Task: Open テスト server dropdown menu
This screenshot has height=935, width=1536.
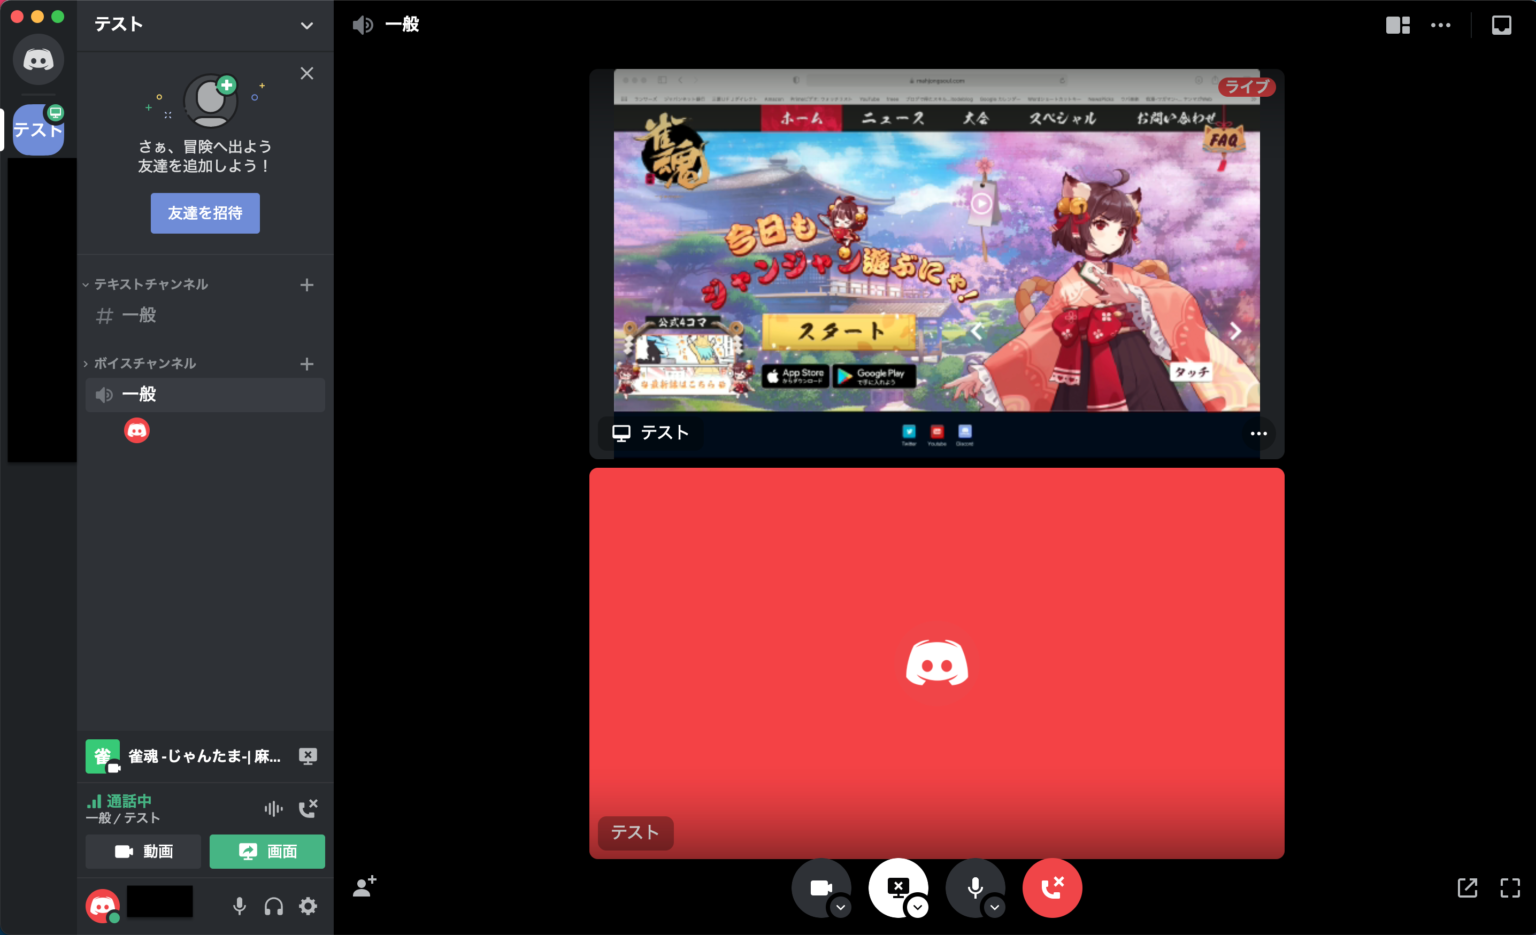Action: (306, 25)
